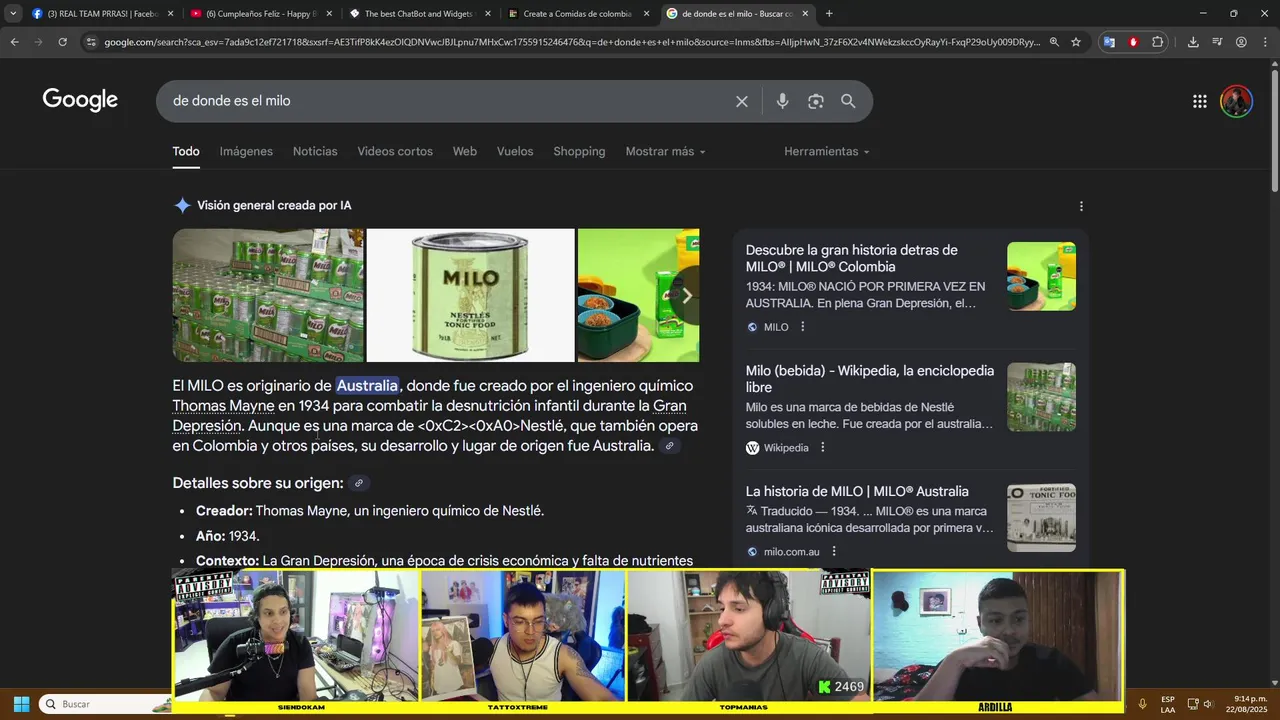
Task: Start voice search with the microphone icon
Action: point(782,101)
